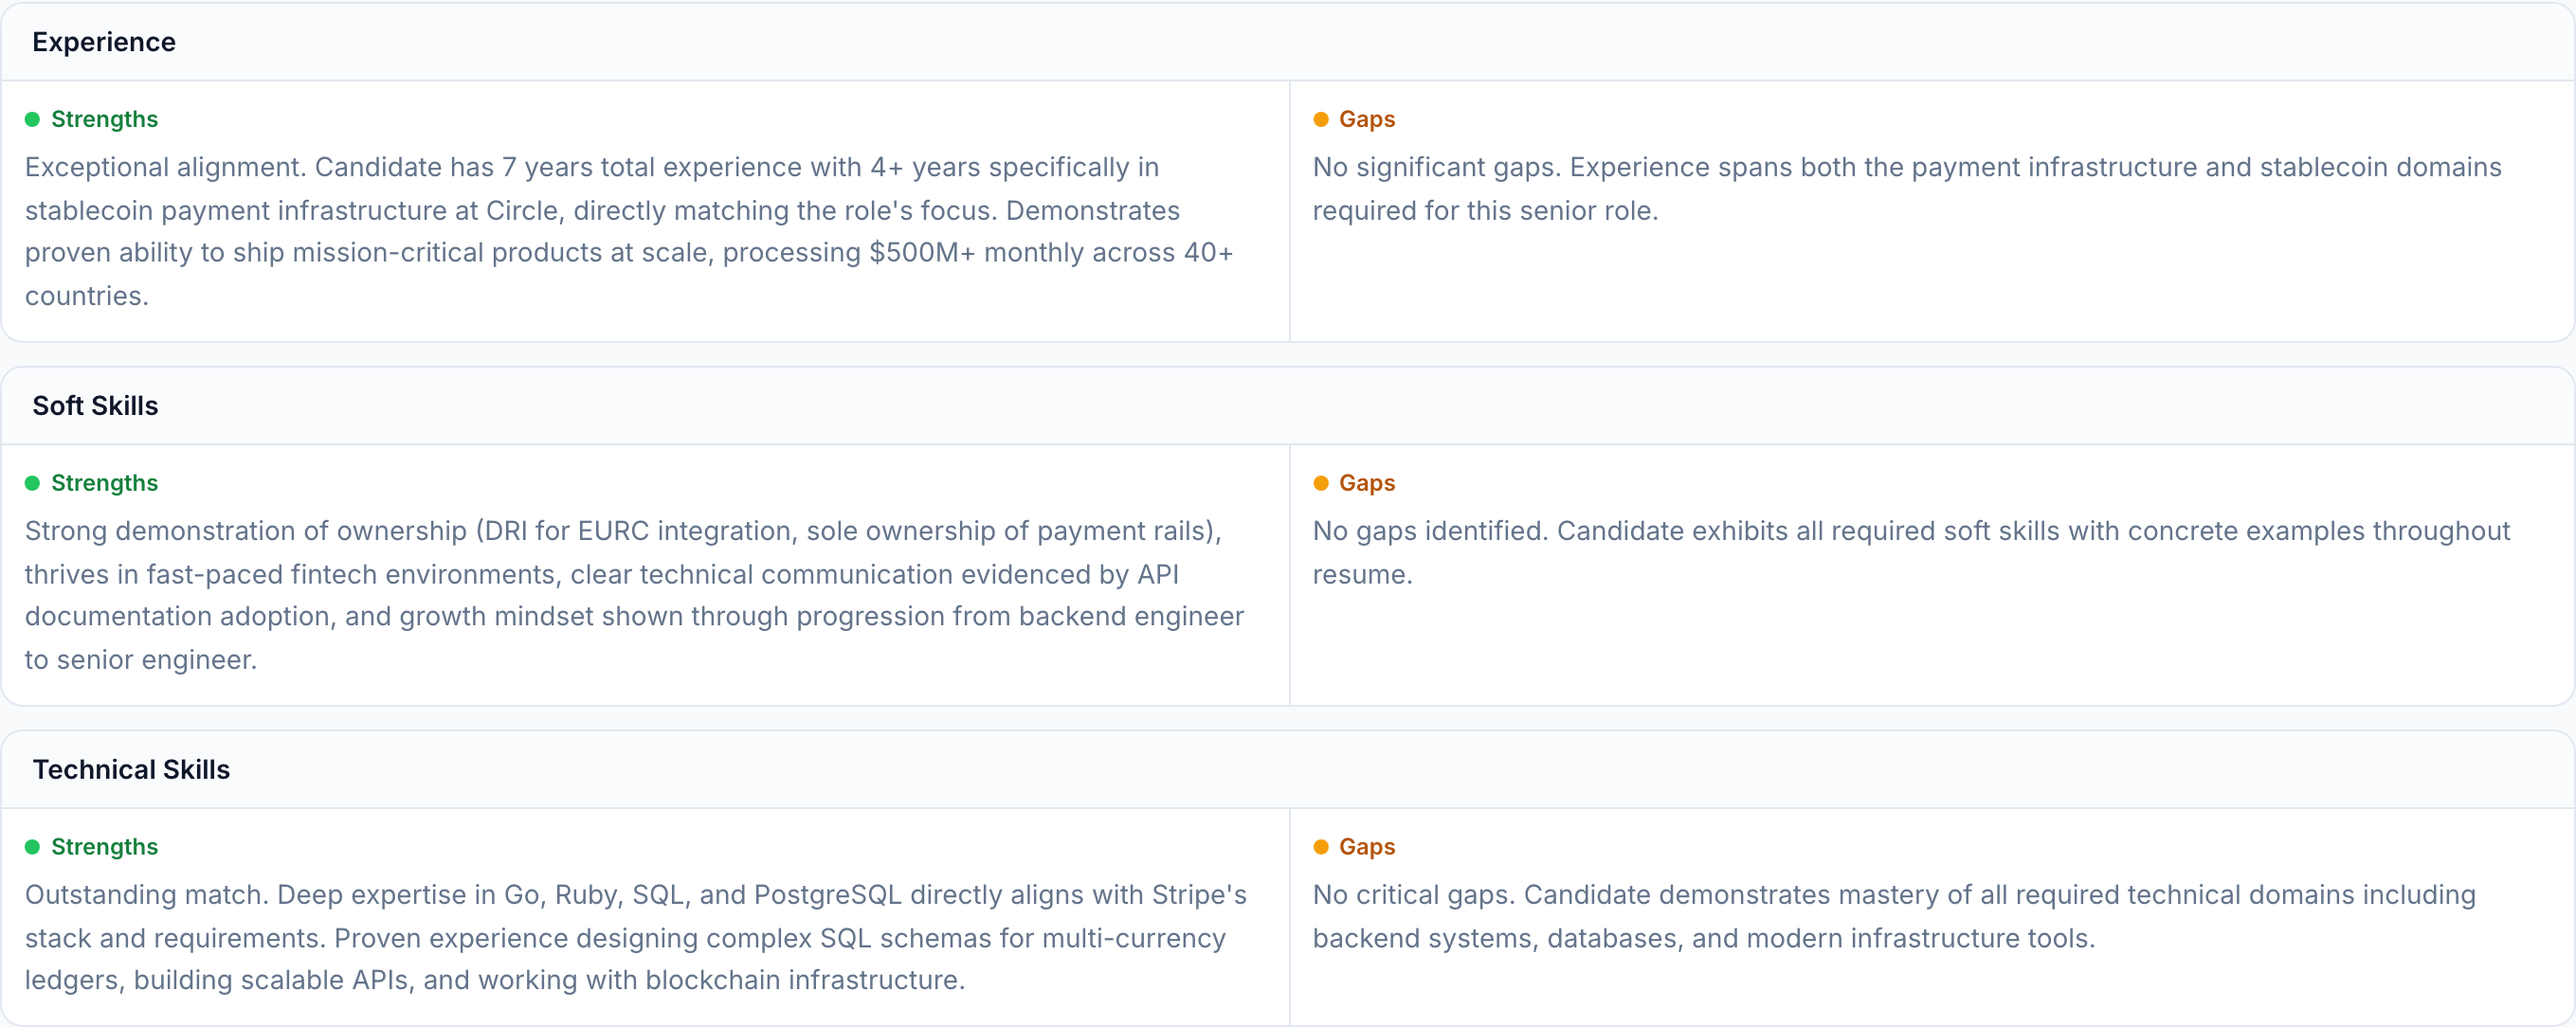2576x1027 pixels.
Task: Click the 'Strong demonstration of ownership' paragraph
Action: tap(634, 595)
